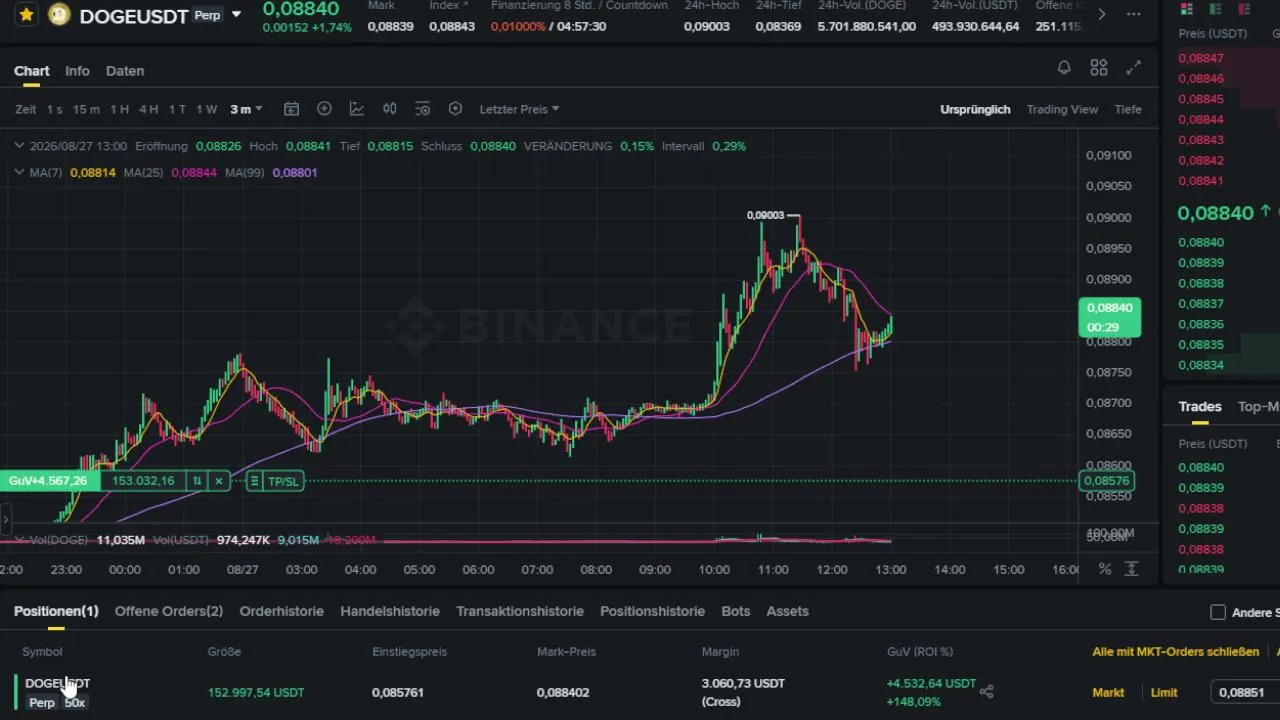Open the Orderhistorie tab

coord(282,611)
